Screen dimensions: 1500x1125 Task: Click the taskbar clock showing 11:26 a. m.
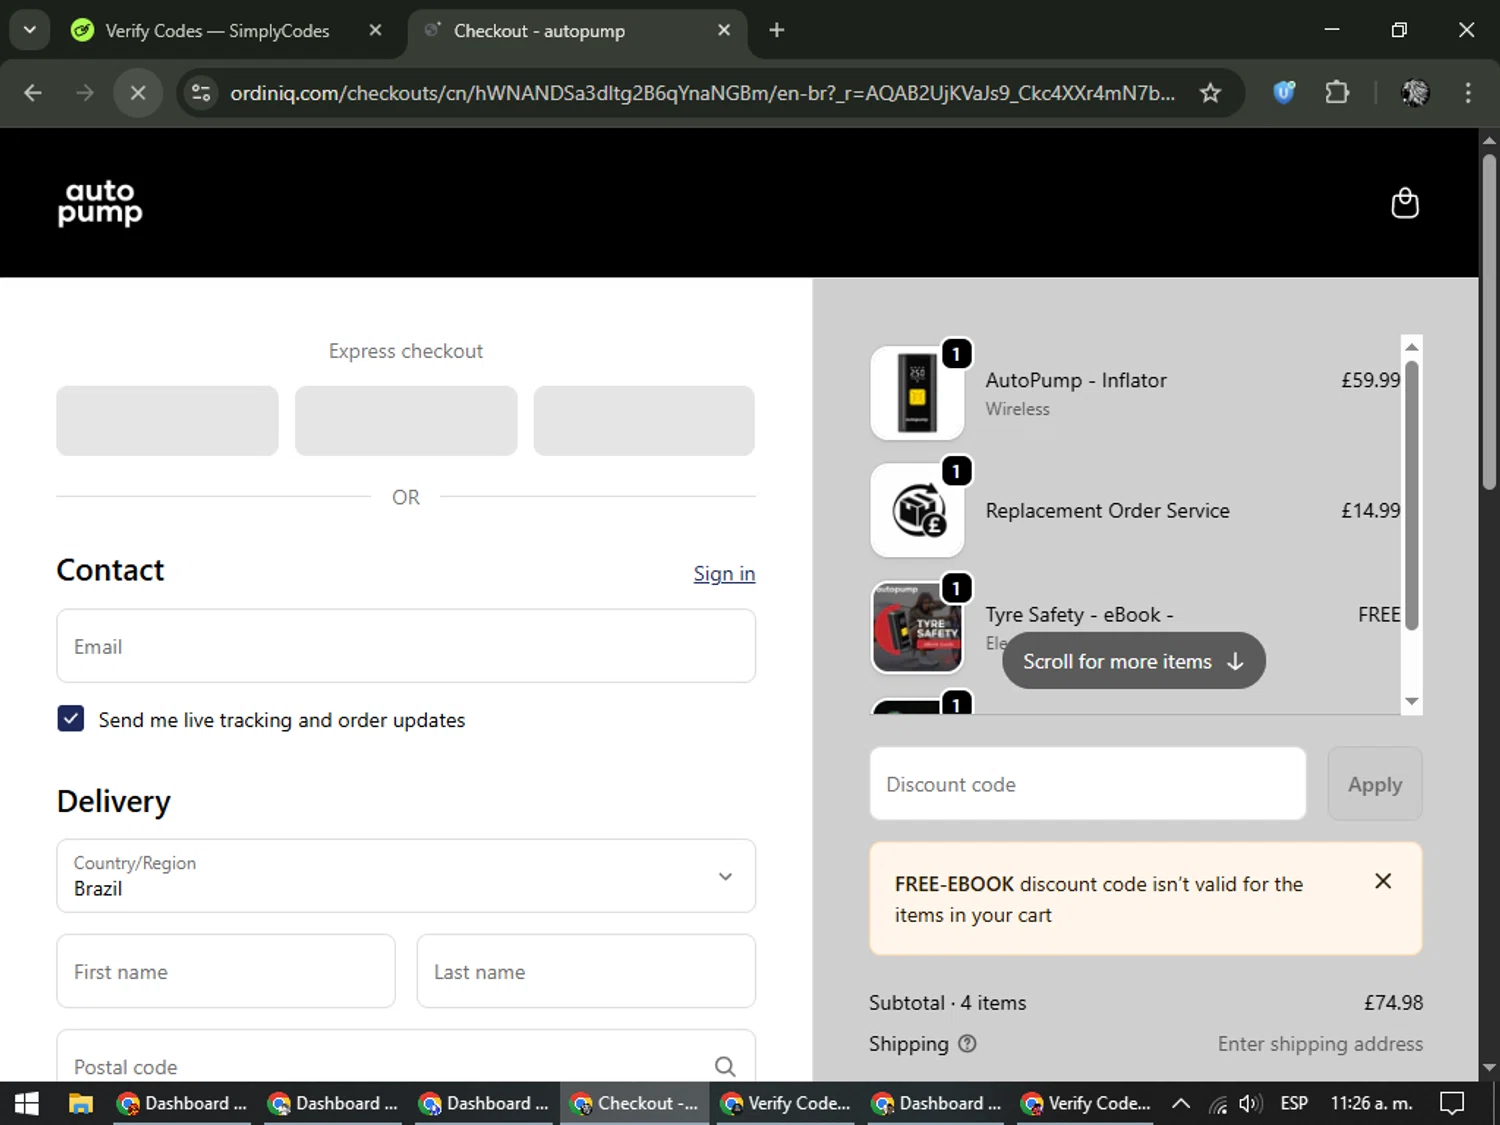[1371, 1103]
